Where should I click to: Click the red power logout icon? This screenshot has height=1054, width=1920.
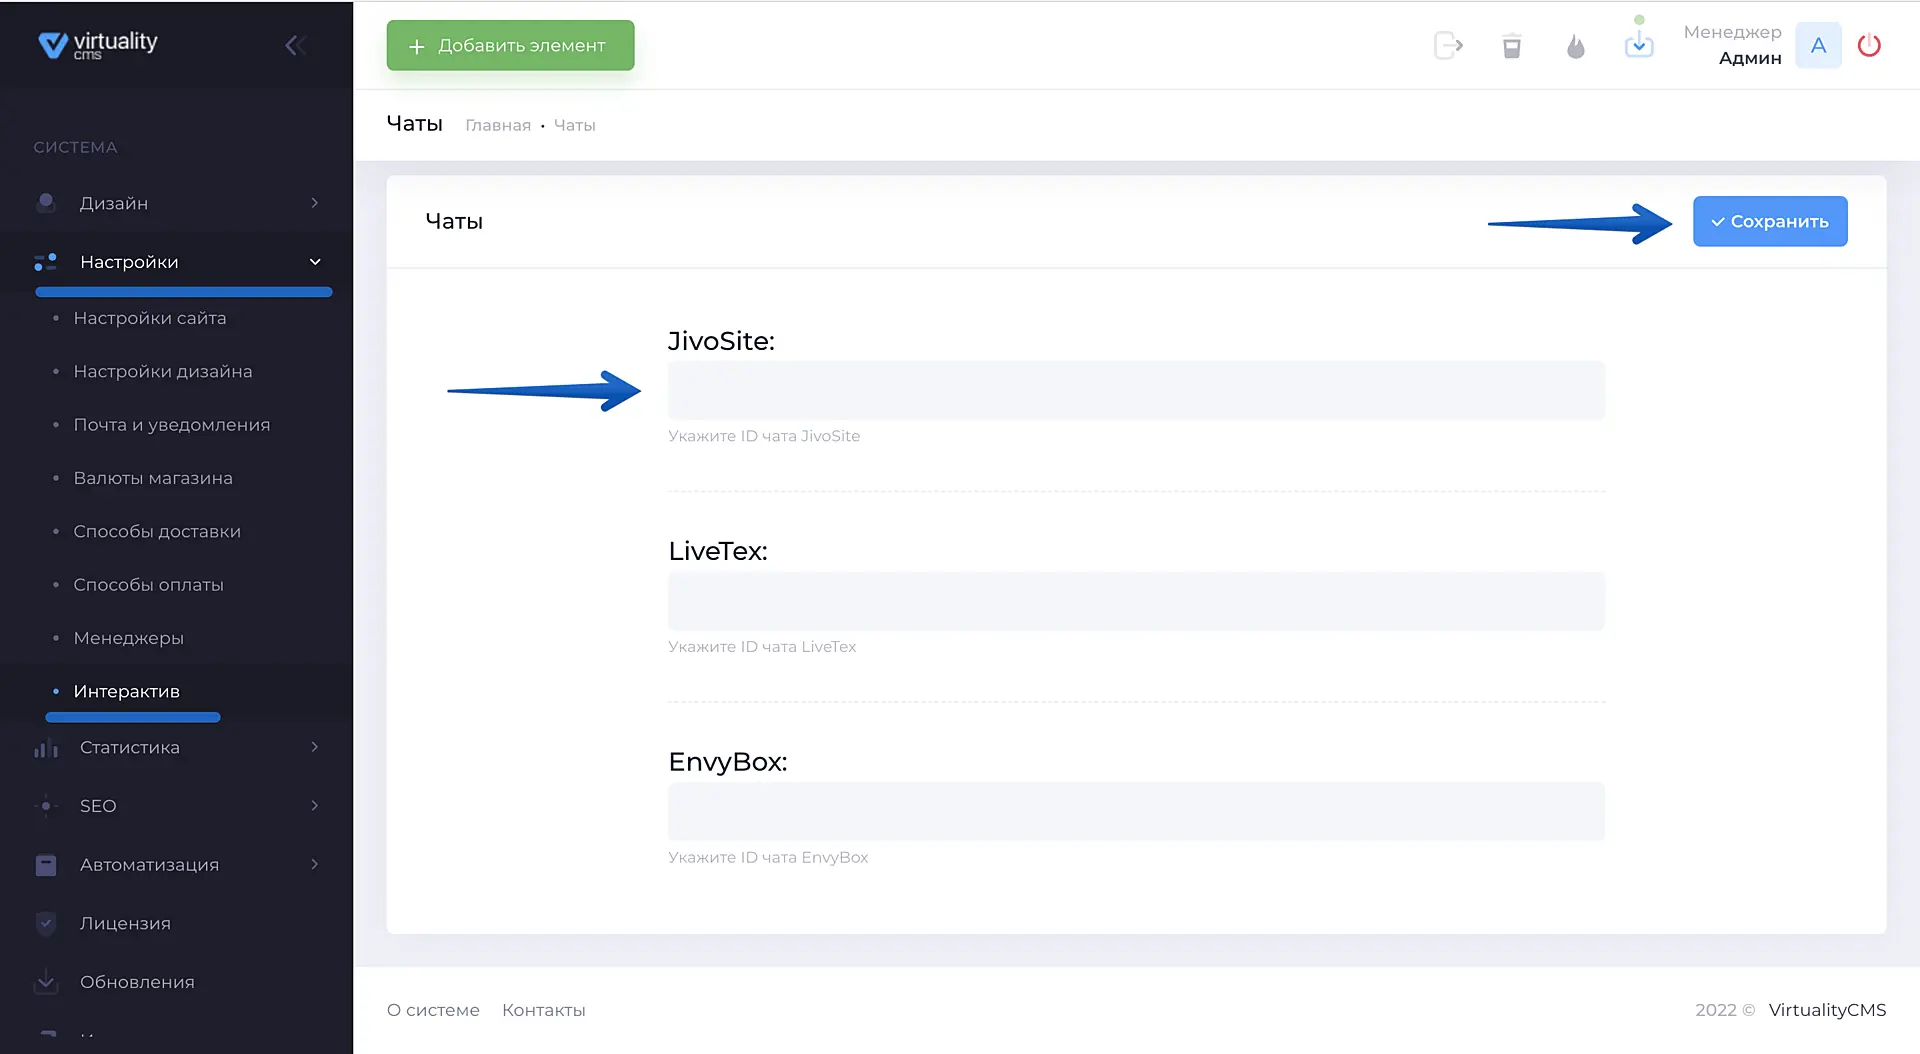pyautogui.click(x=1869, y=46)
